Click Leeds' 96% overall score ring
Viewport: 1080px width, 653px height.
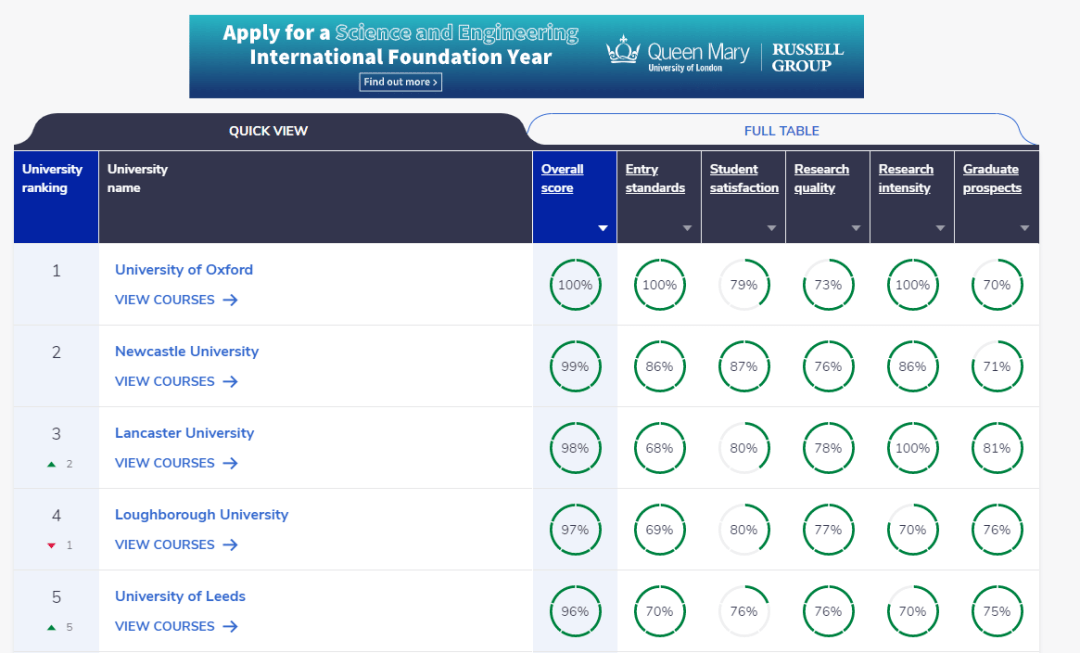pyautogui.click(x=575, y=611)
